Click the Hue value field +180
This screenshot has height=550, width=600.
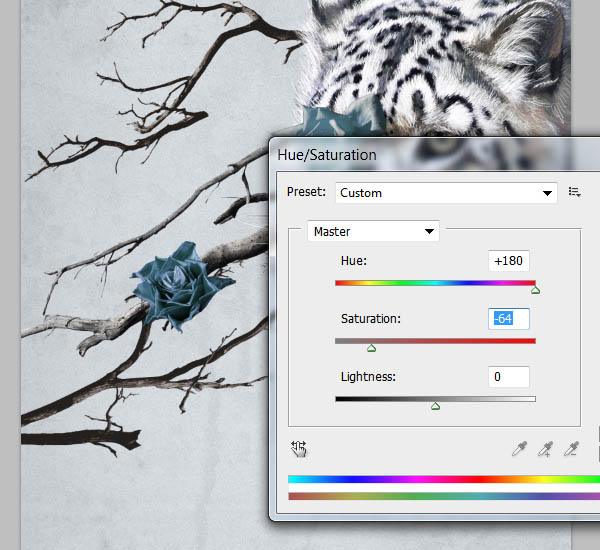[509, 261]
